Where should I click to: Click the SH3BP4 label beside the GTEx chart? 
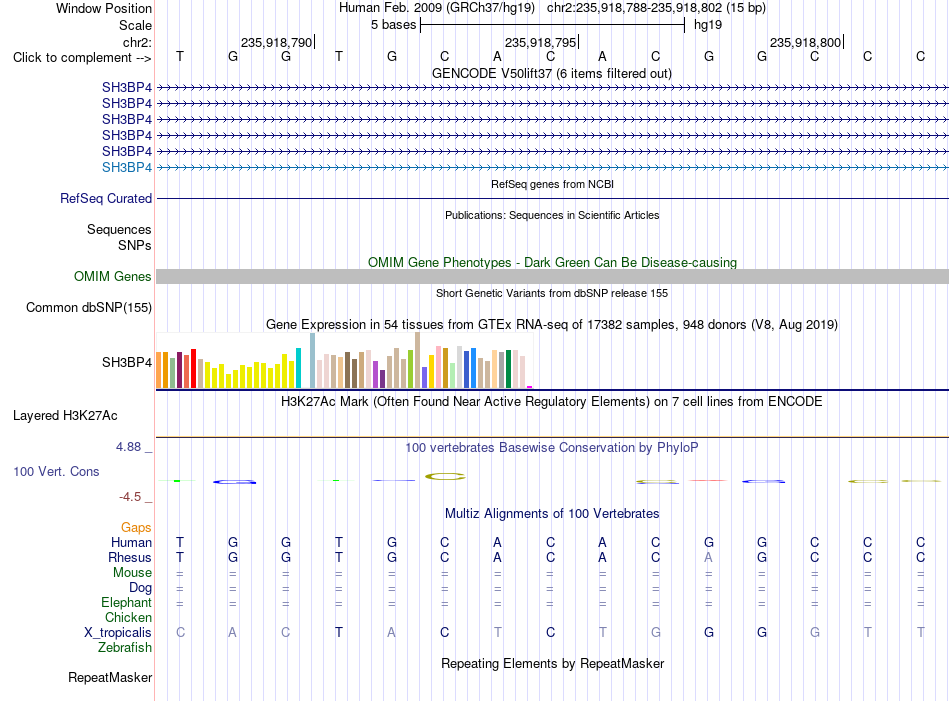127,362
